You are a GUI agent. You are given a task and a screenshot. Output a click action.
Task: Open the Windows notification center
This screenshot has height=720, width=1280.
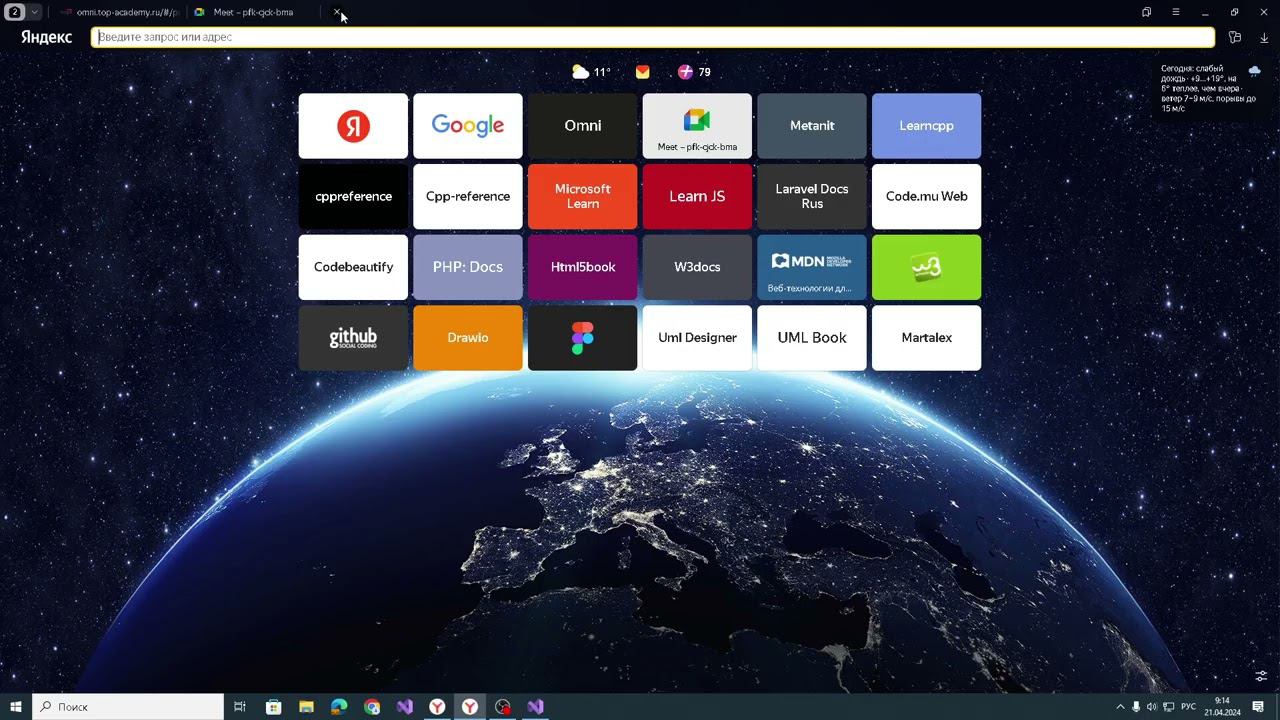point(1259,707)
